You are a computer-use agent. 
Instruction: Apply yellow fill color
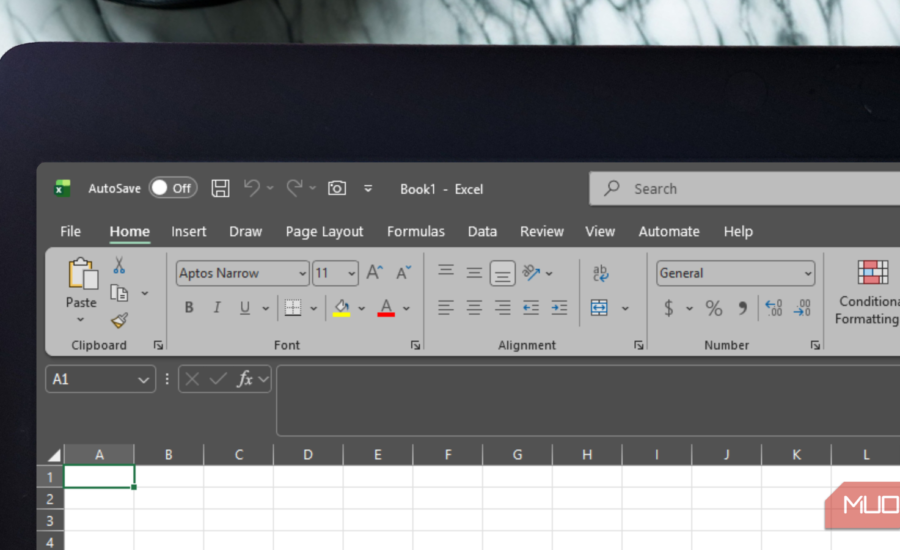(x=342, y=308)
